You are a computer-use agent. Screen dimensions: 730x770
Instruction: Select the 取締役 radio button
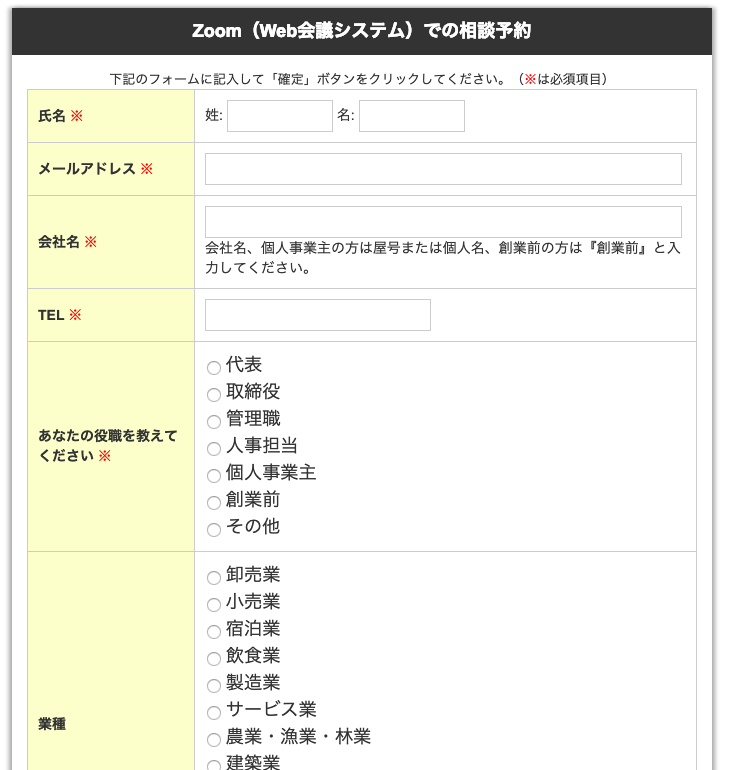(214, 394)
